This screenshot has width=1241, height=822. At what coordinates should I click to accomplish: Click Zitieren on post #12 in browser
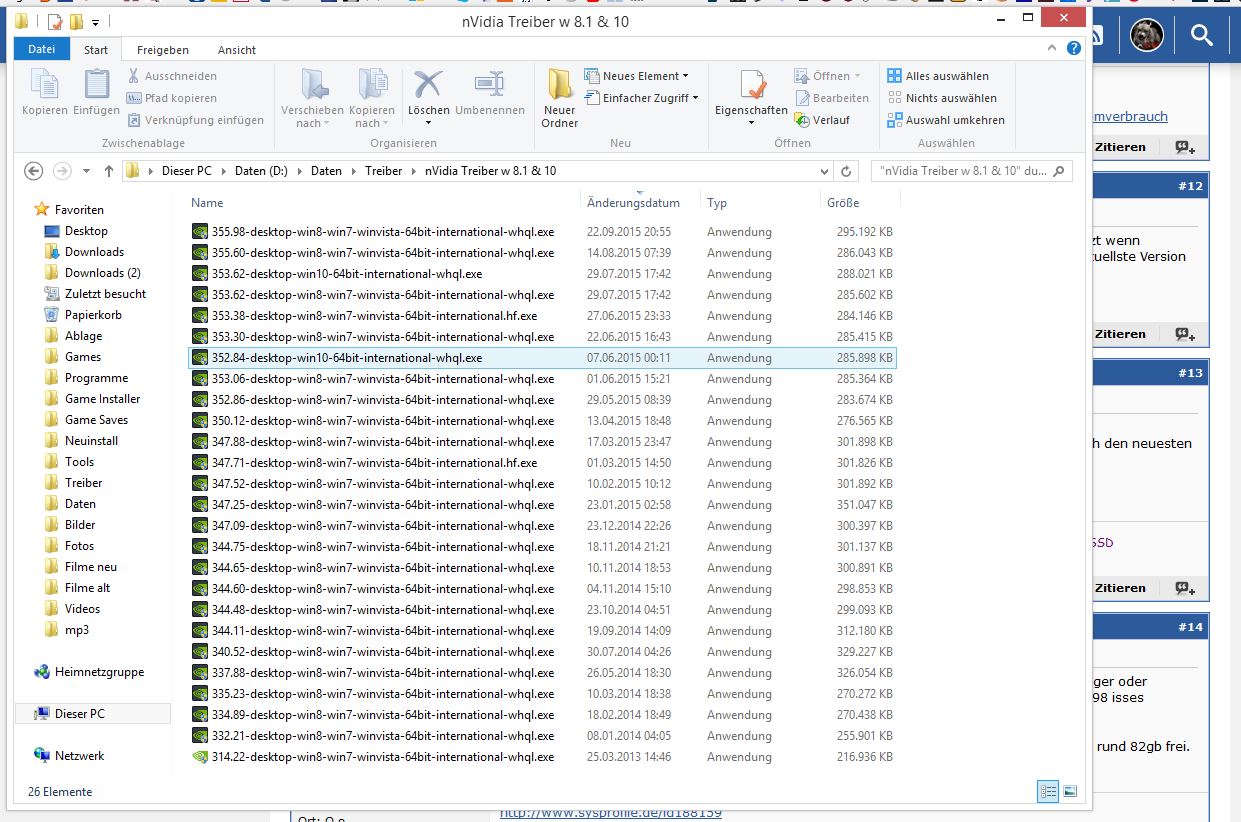pos(1119,334)
